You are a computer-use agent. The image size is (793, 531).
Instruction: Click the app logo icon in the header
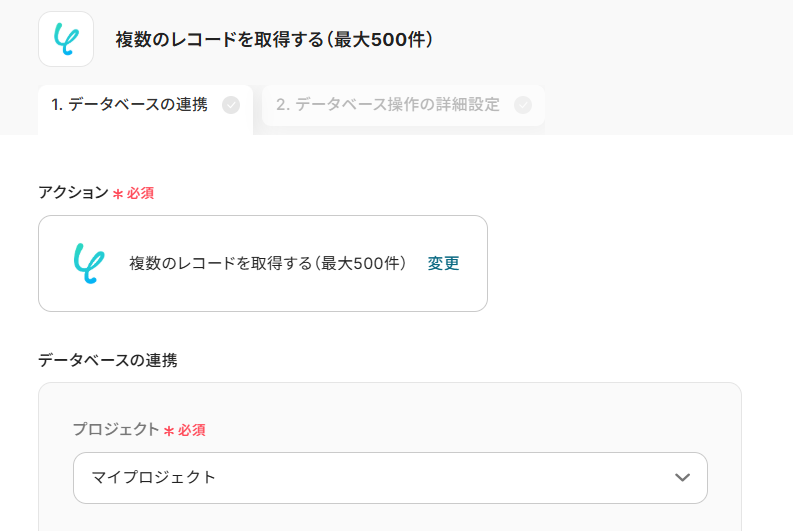pos(66,39)
